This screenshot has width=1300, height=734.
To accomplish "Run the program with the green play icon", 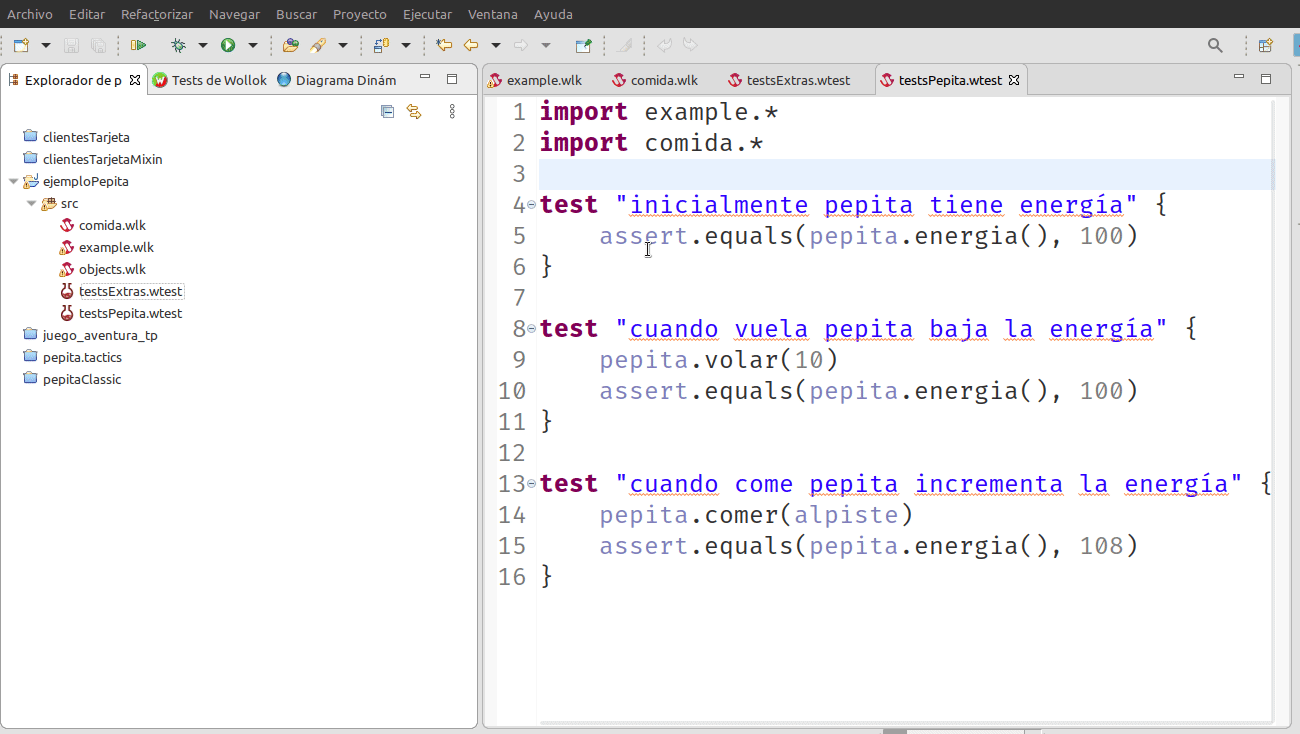I will point(228,45).
